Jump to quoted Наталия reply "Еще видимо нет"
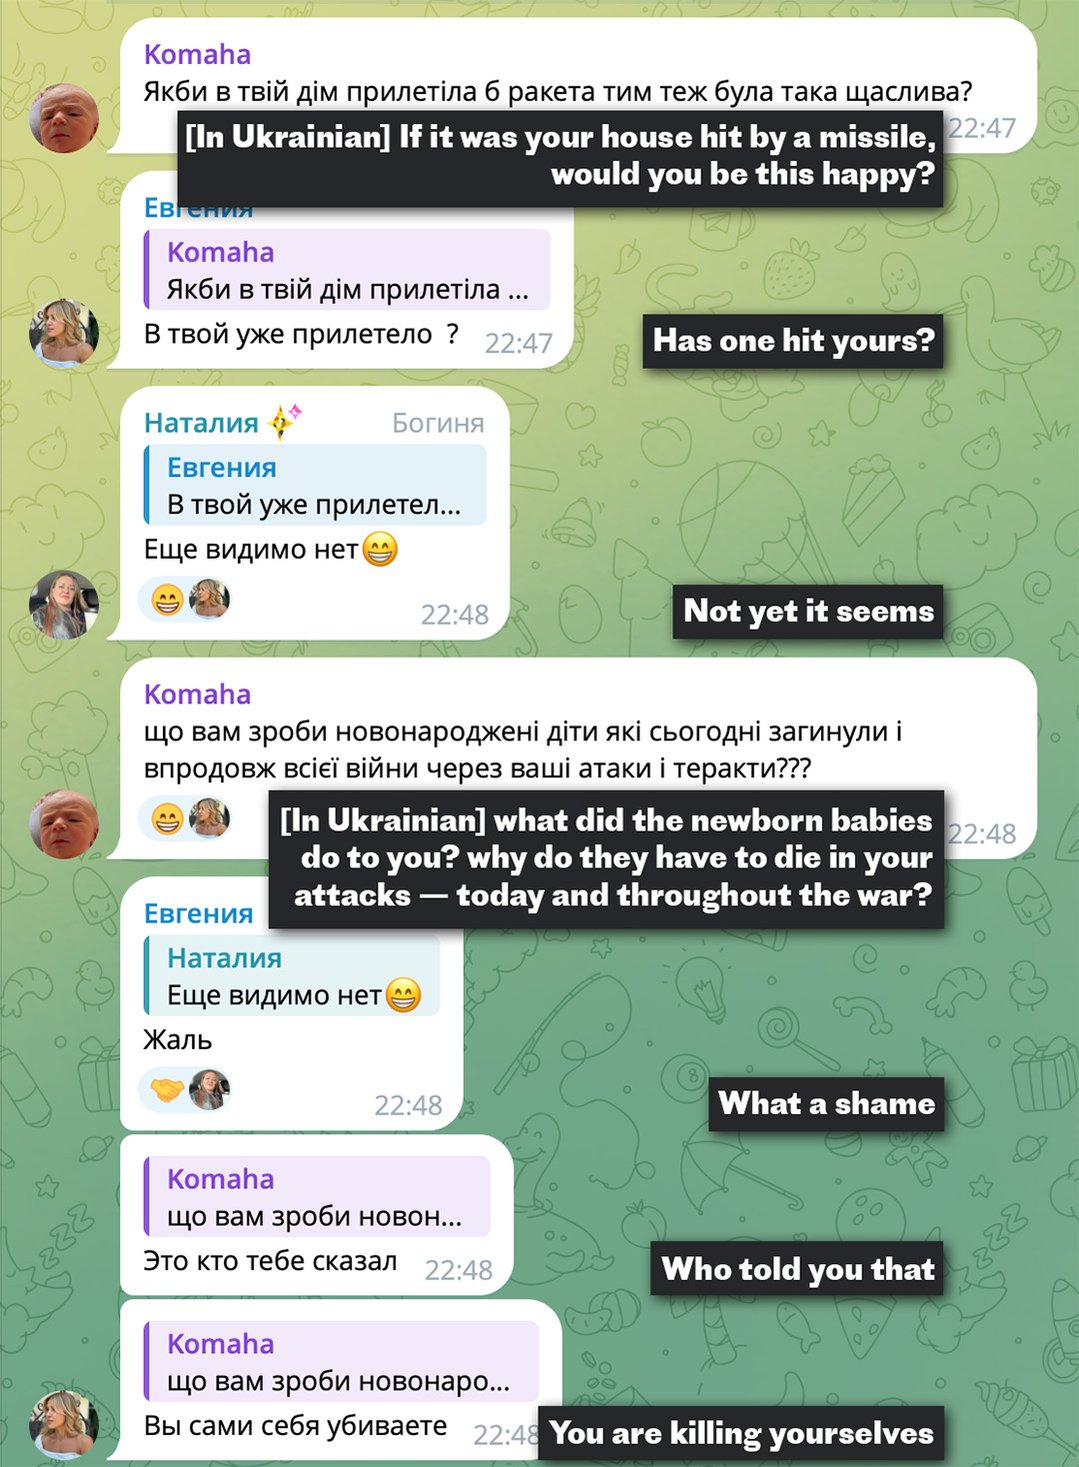The height and width of the screenshot is (1467, 1079). point(292,976)
